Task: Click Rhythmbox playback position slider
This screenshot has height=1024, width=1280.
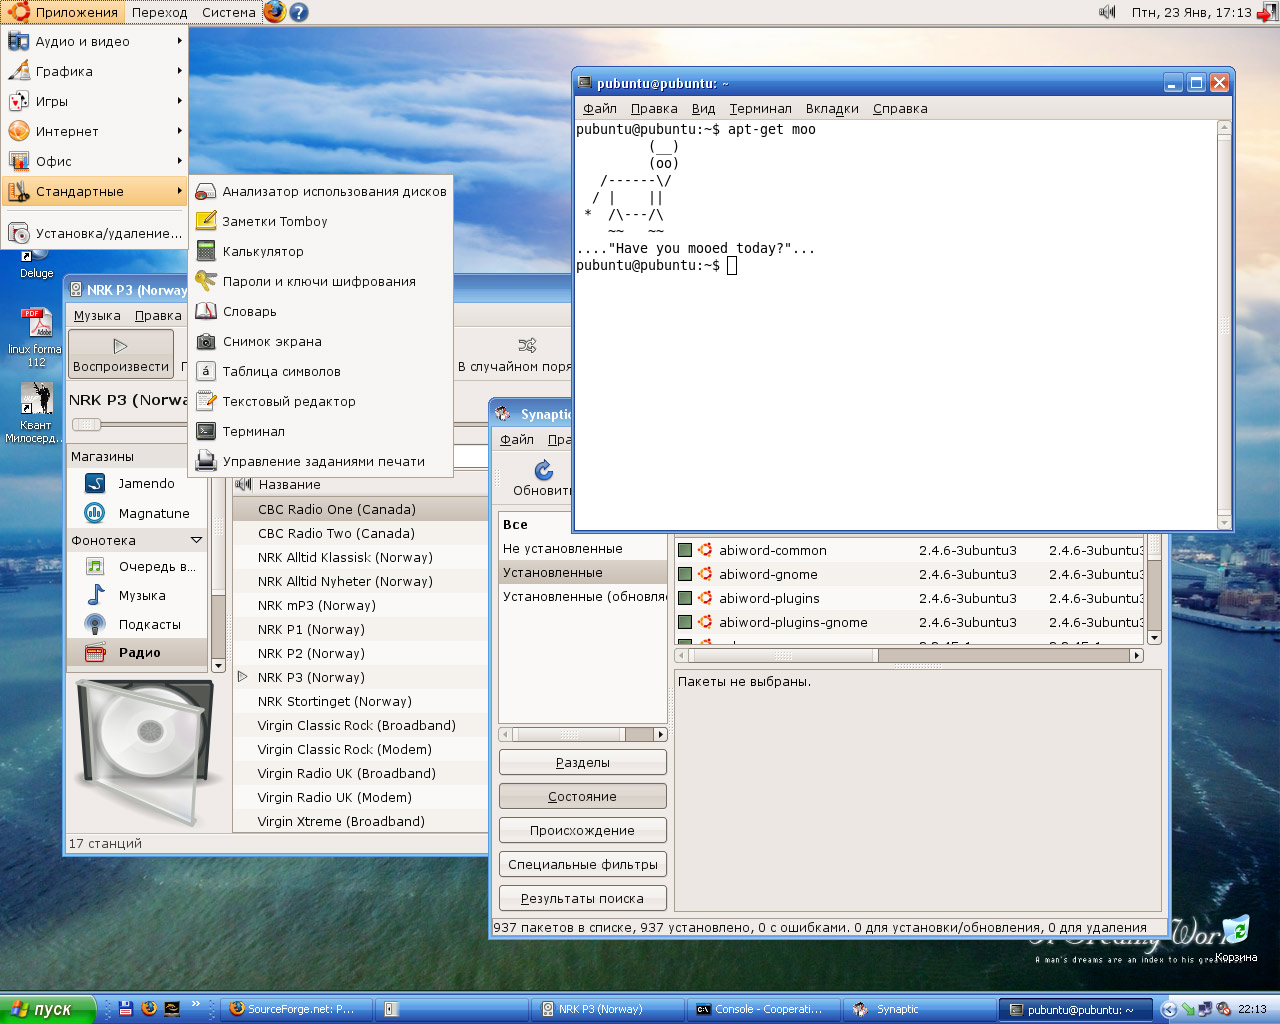Action: click(x=87, y=424)
